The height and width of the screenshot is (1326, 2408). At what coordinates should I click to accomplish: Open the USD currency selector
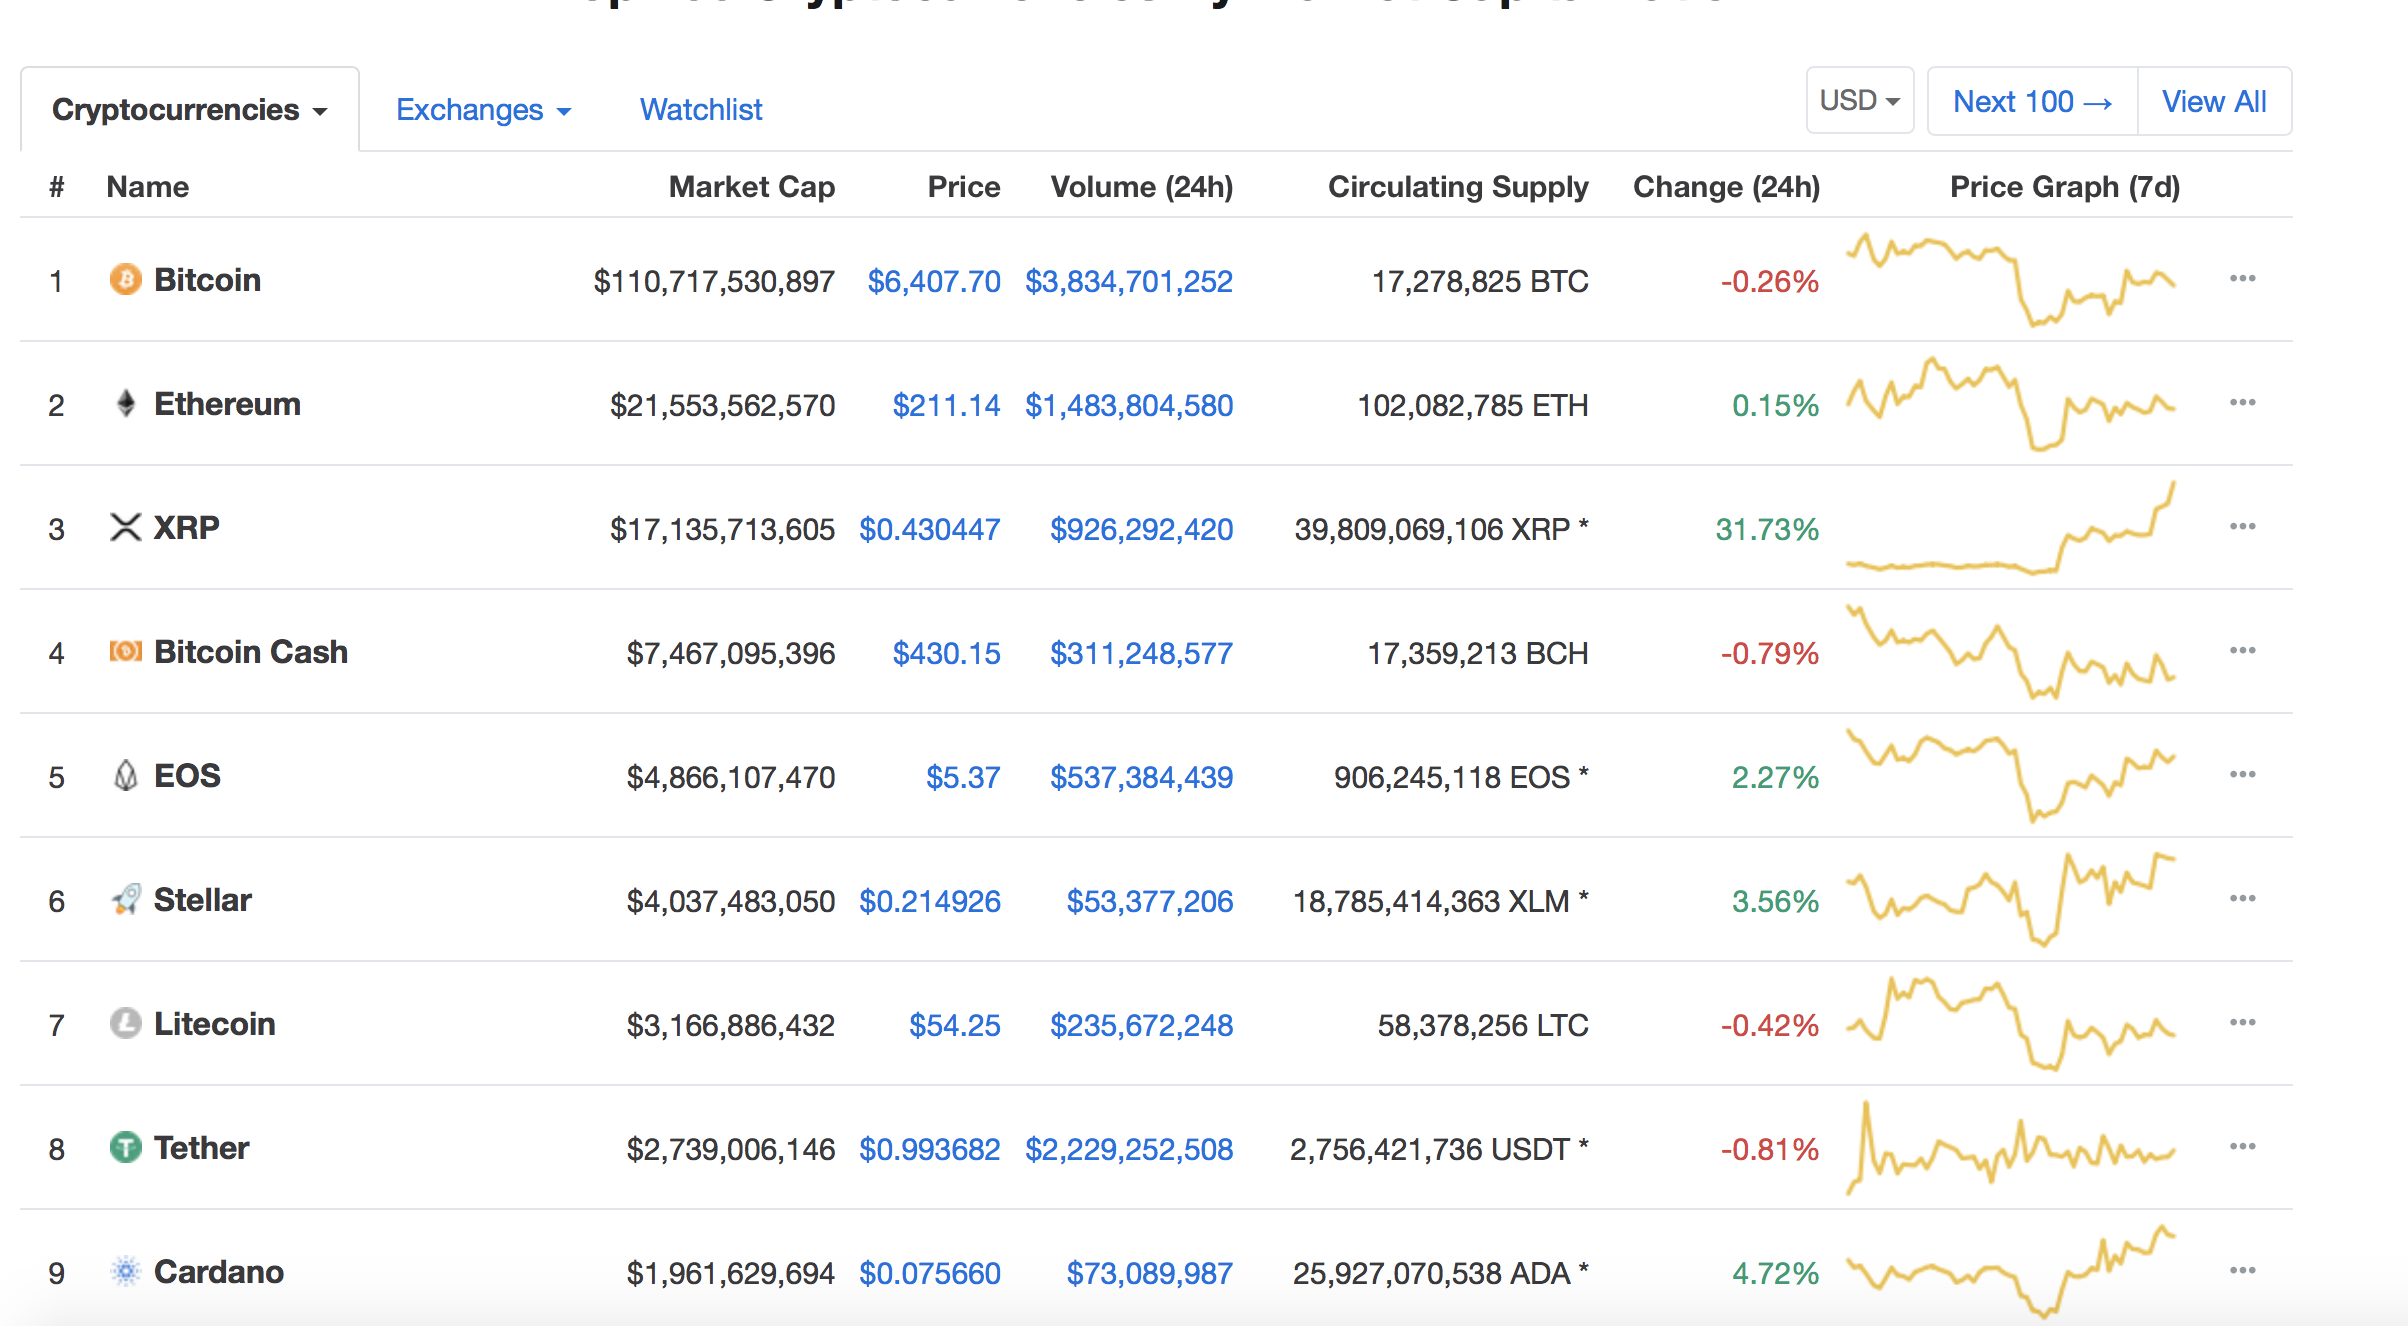click(x=1860, y=101)
